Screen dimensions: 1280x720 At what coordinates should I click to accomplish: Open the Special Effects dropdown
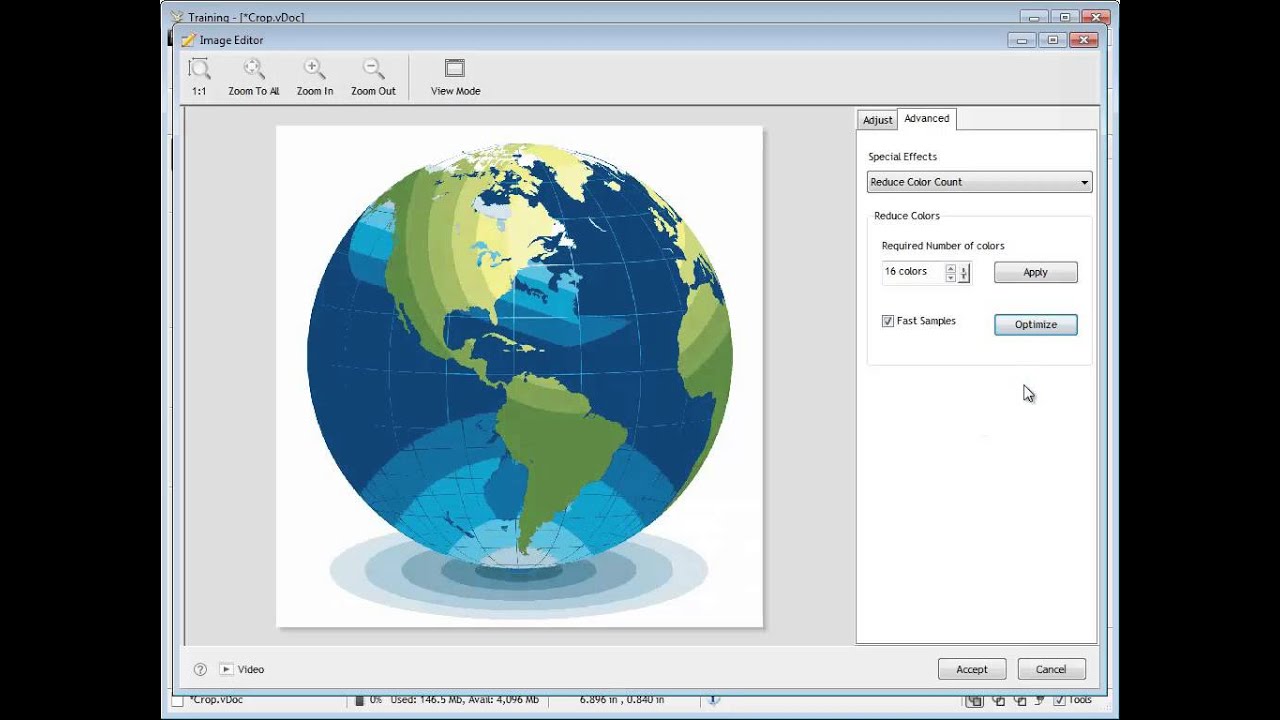pos(979,182)
